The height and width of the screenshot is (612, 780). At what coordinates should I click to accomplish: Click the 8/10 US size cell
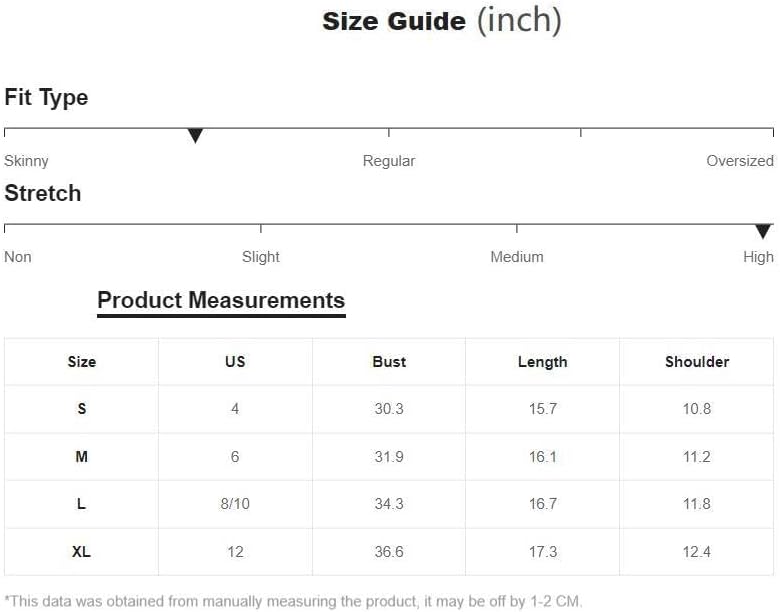coord(235,504)
